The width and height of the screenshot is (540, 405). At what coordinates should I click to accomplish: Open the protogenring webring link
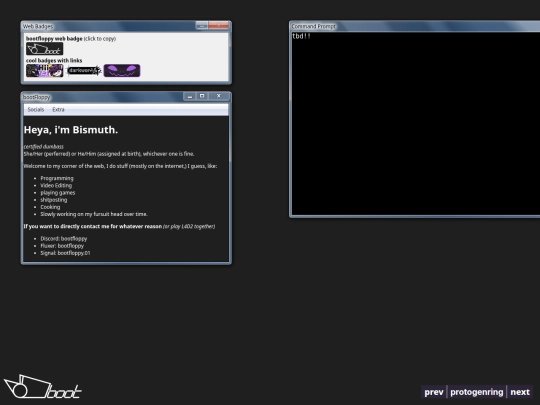coord(476,392)
